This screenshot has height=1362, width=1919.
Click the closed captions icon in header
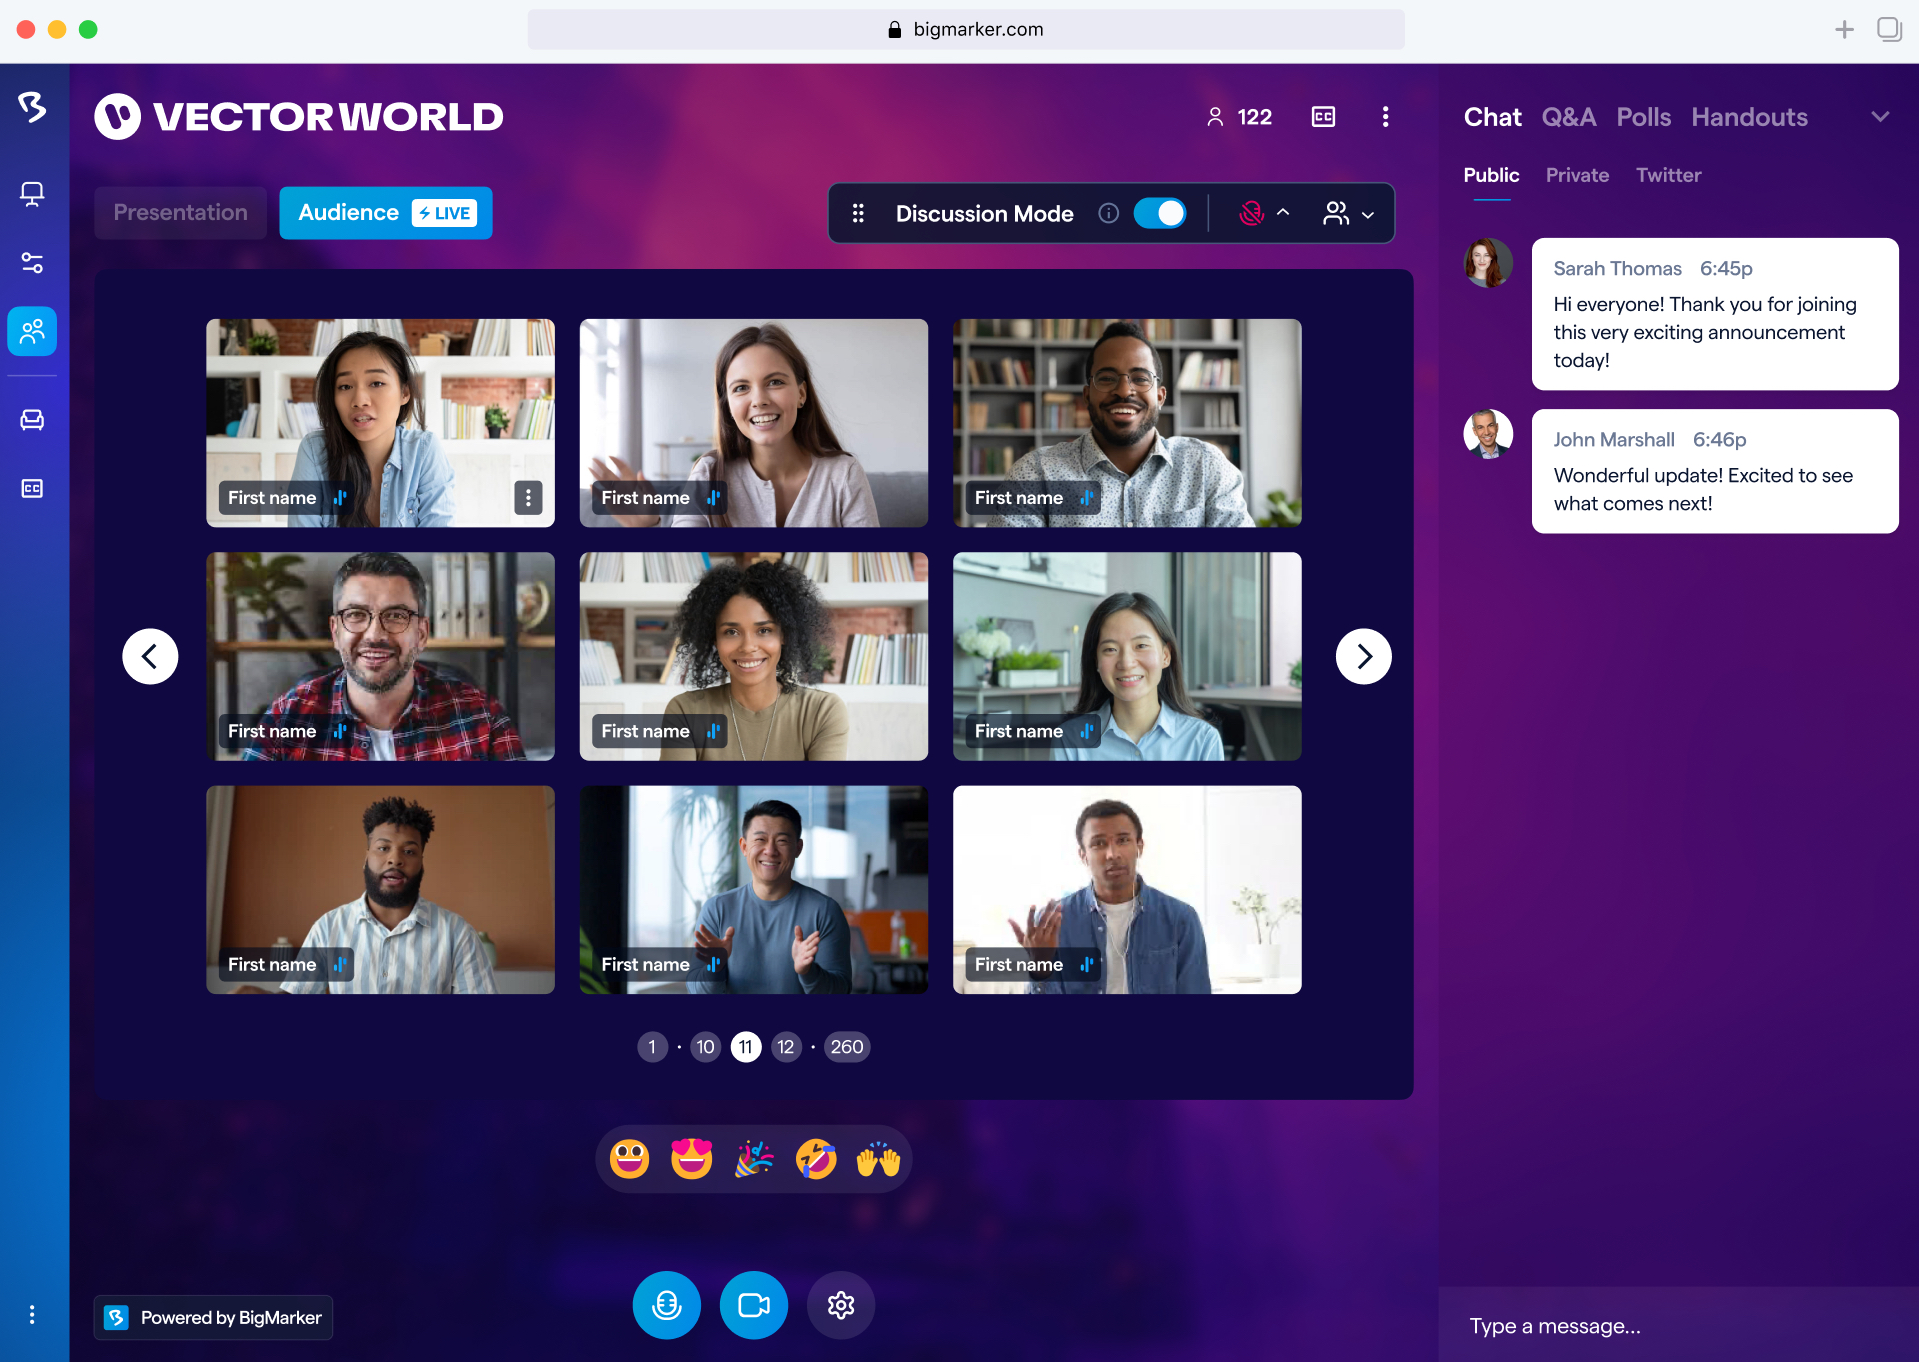click(1323, 117)
